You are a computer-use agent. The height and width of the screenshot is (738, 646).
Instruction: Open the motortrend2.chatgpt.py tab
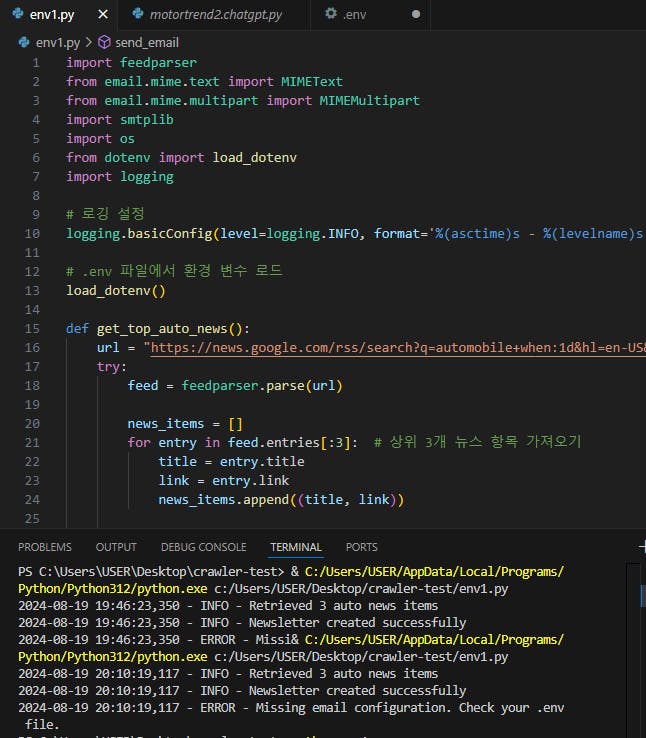click(215, 15)
